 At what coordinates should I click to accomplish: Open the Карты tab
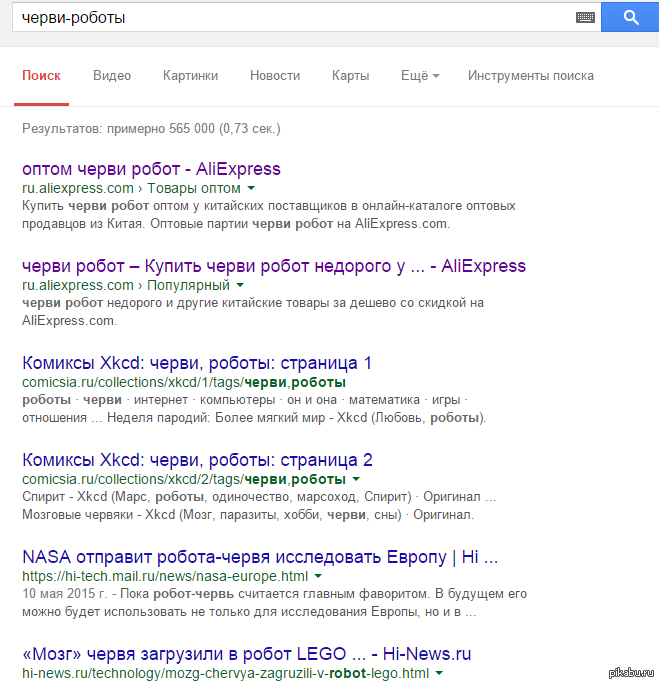pyautogui.click(x=351, y=76)
